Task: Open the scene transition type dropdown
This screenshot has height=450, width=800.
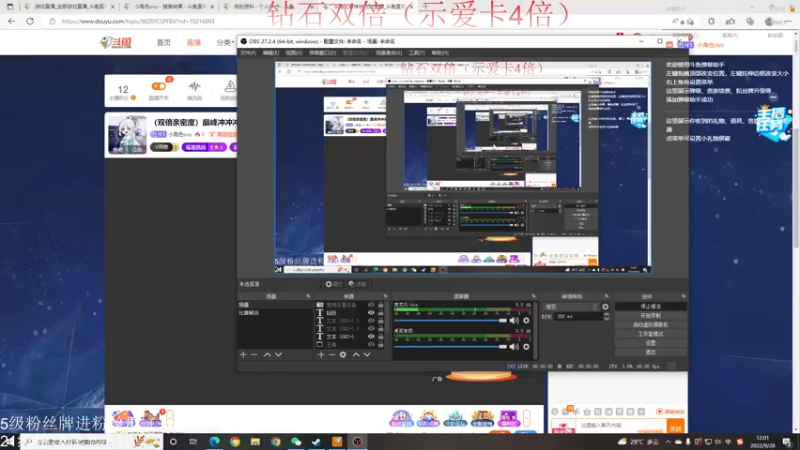Action: click(571, 307)
